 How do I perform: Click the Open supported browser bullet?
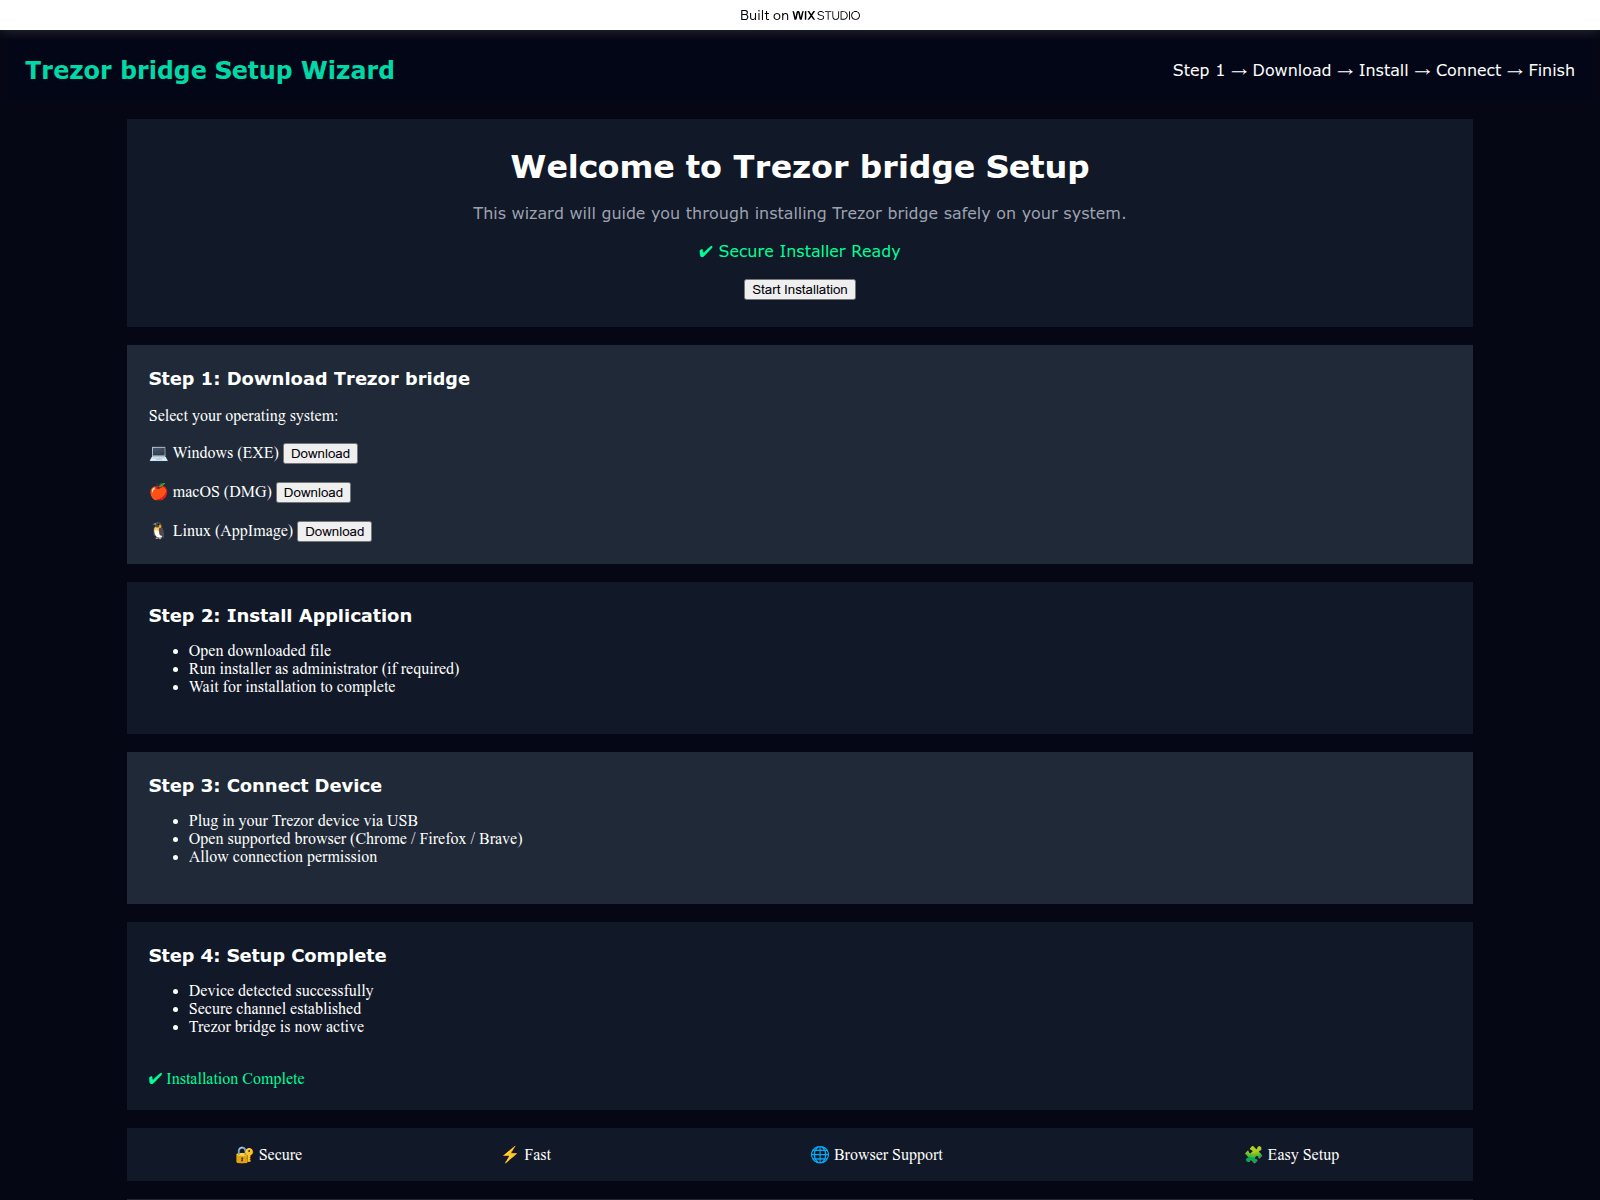pyautogui.click(x=356, y=839)
